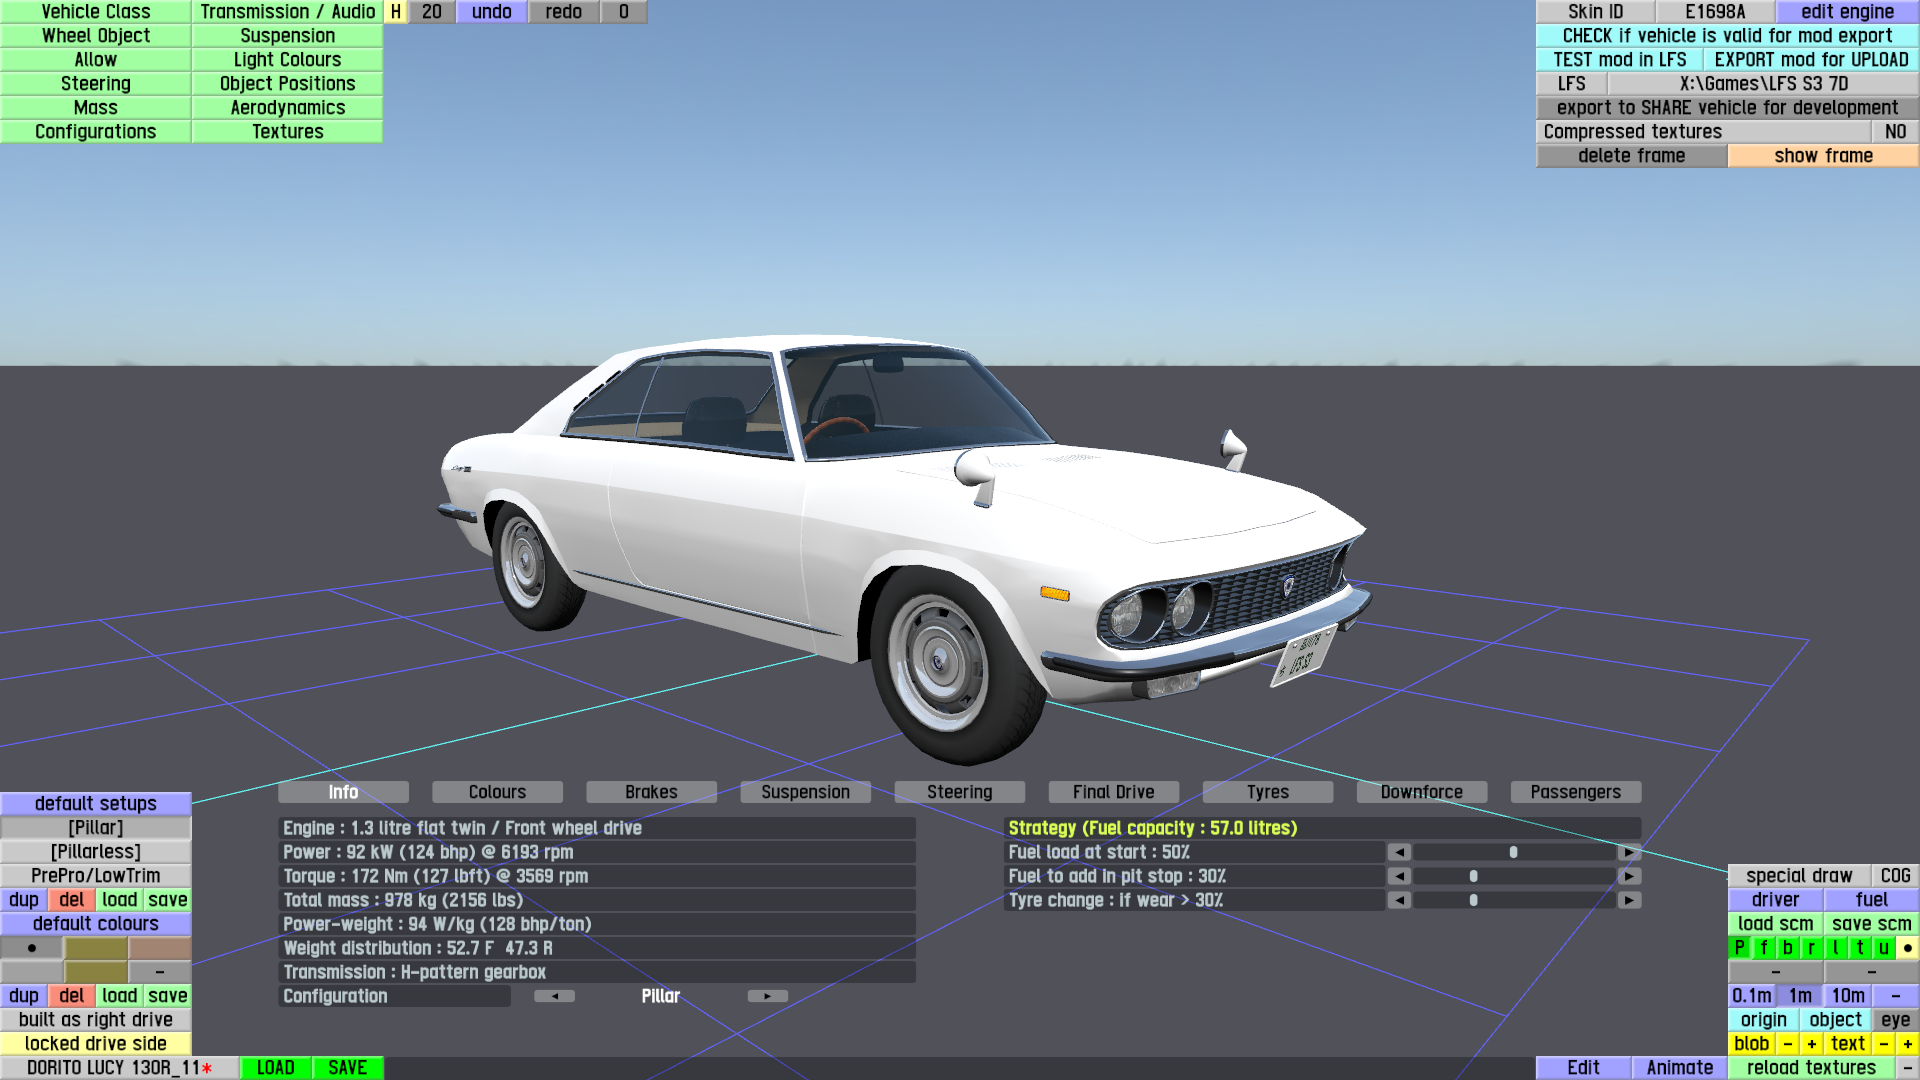
Task: Click the blob size plus button
Action: point(1811,1044)
